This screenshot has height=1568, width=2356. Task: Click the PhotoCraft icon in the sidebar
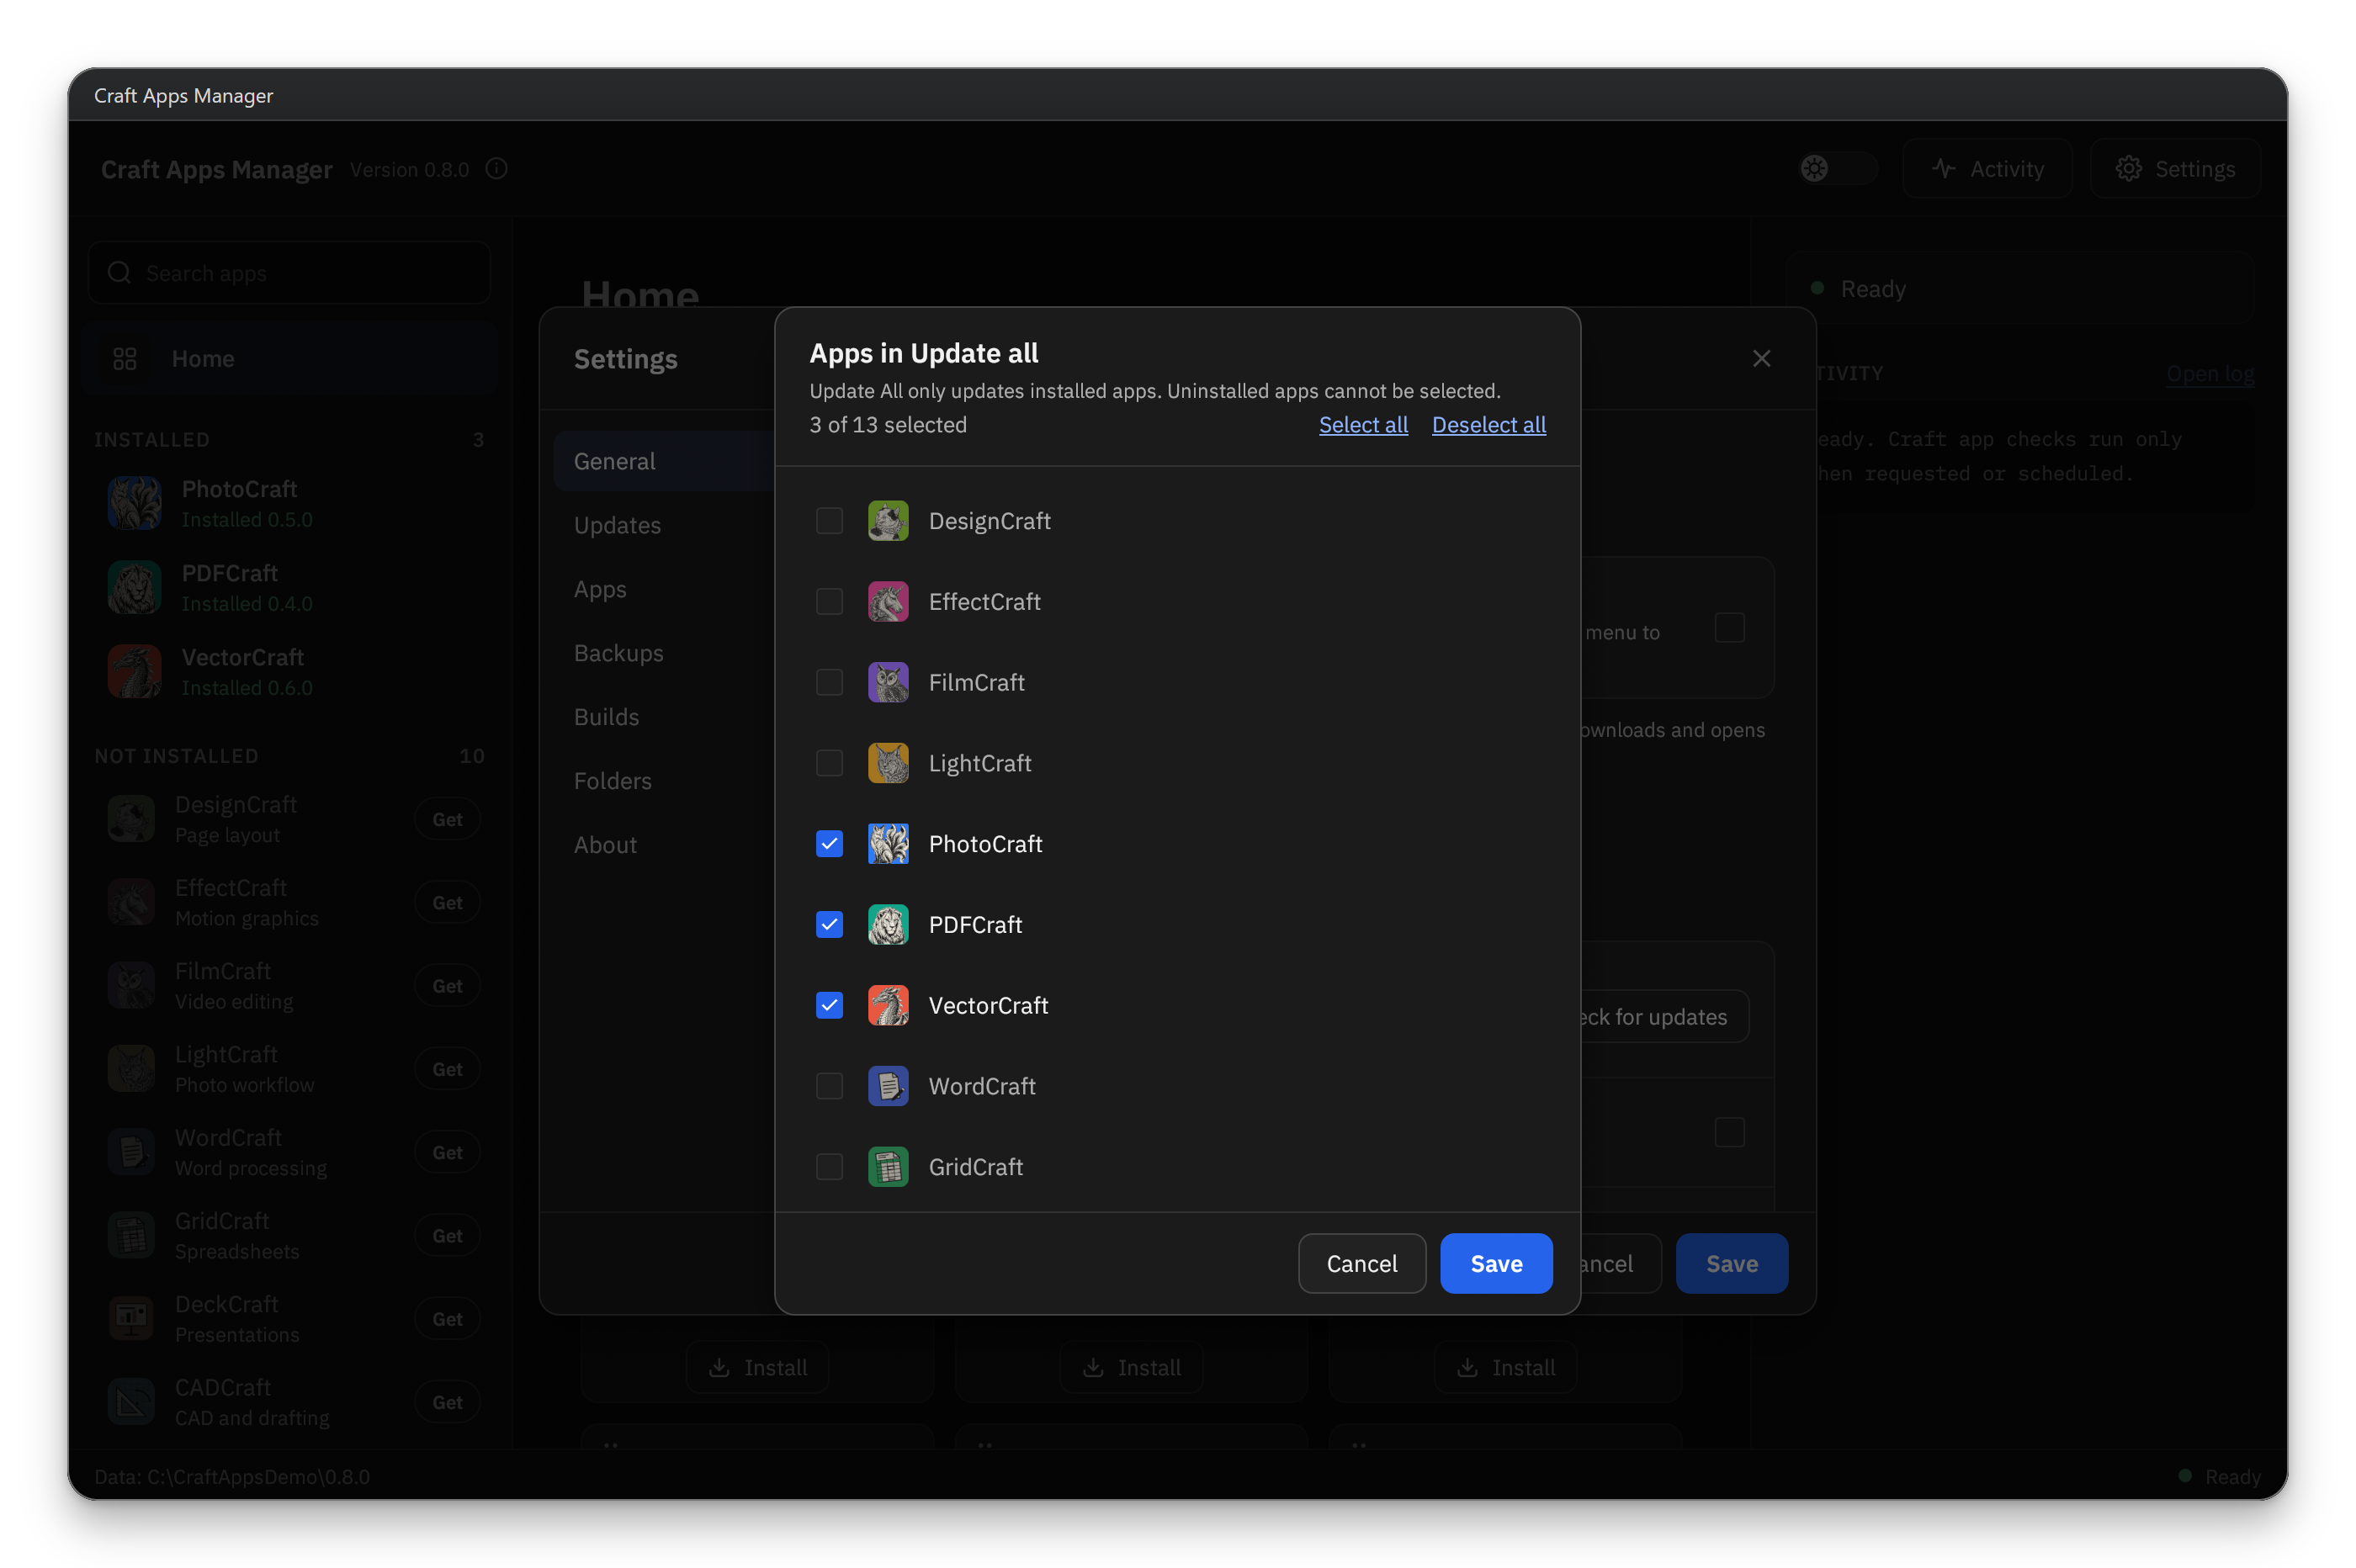134,503
